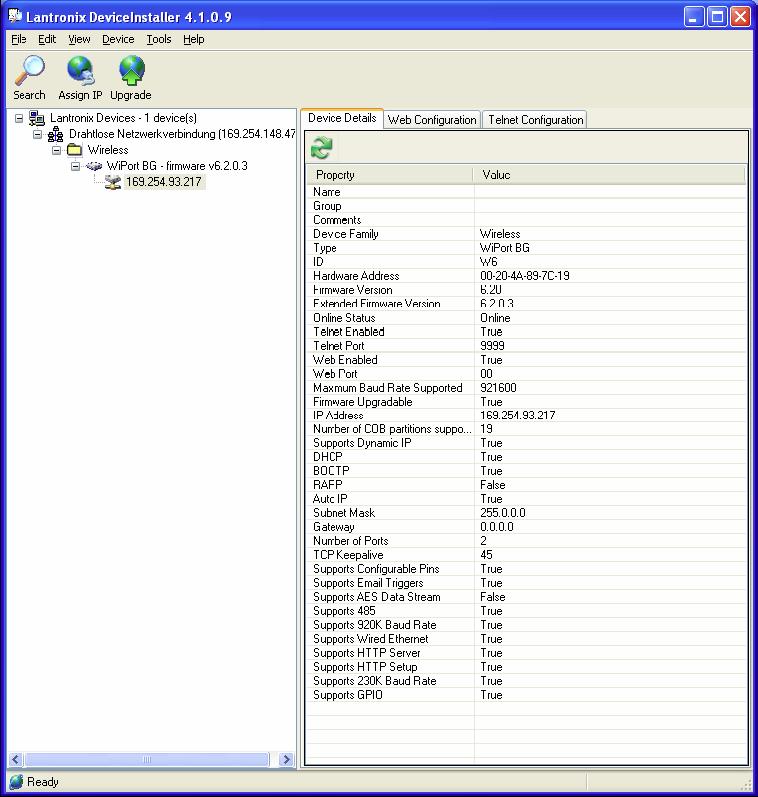
Task: Switch to the Web Configuration tab
Action: [432, 120]
